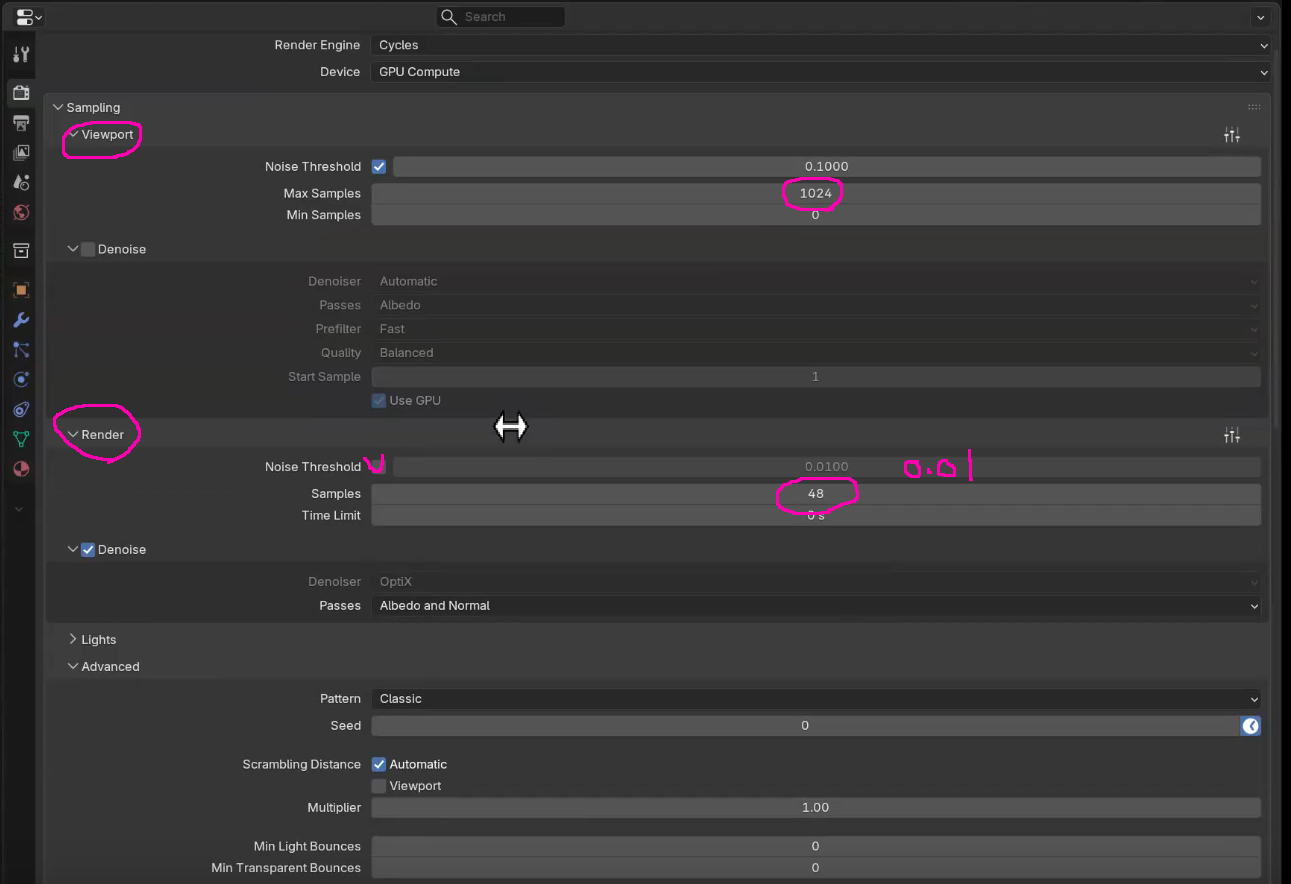Uncheck Scrambling Distance Automatic
Viewport: 1291px width, 884px height.
[379, 764]
